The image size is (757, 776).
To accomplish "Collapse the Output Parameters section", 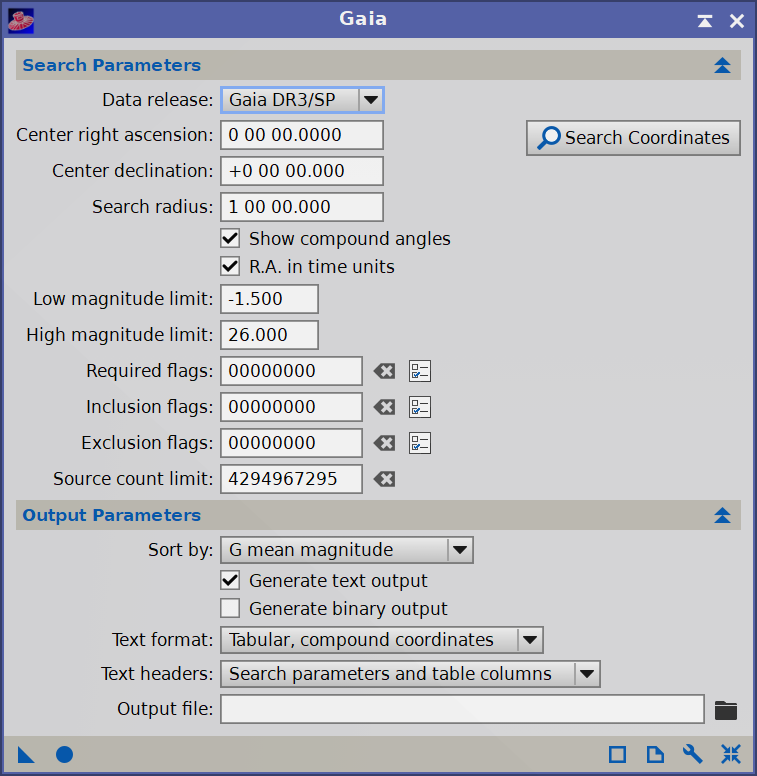I will click(723, 516).
